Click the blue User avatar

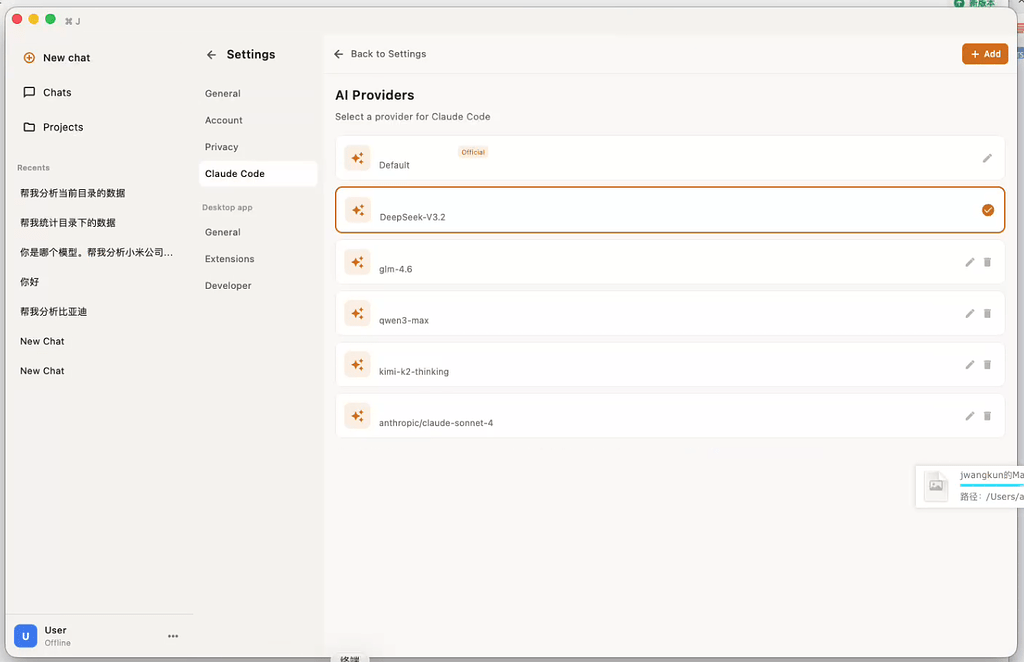pos(25,636)
